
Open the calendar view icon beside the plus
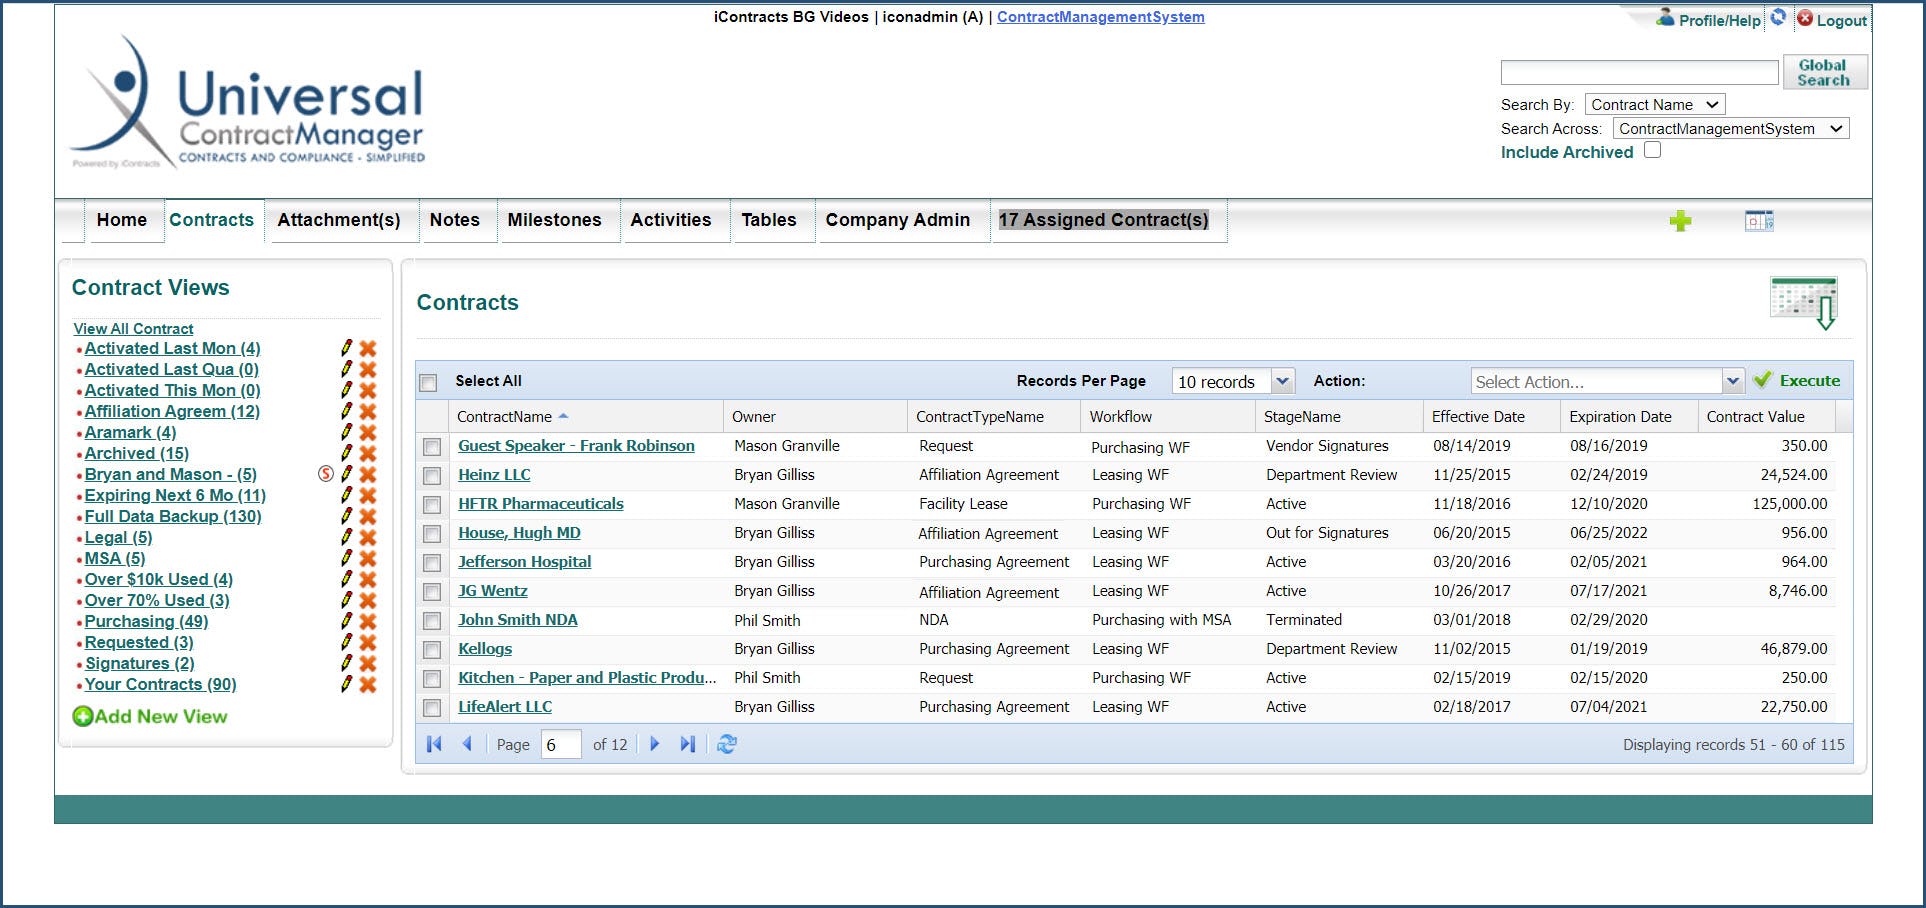tap(1759, 220)
